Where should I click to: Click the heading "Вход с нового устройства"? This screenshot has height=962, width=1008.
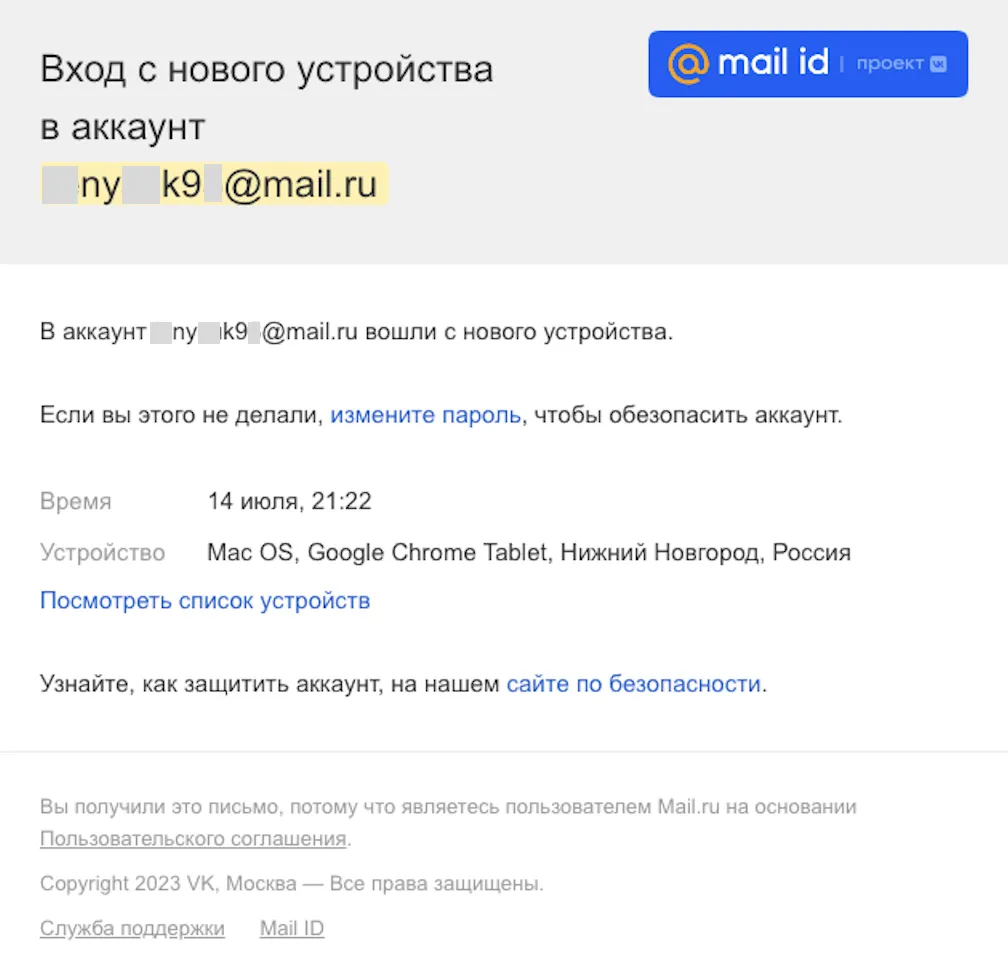[x=267, y=69]
